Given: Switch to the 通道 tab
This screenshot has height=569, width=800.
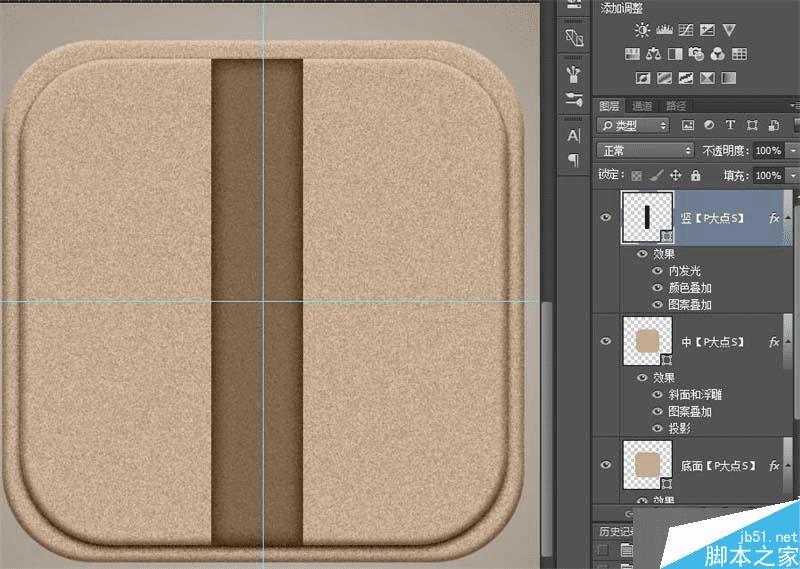Looking at the screenshot, I should pos(642,106).
